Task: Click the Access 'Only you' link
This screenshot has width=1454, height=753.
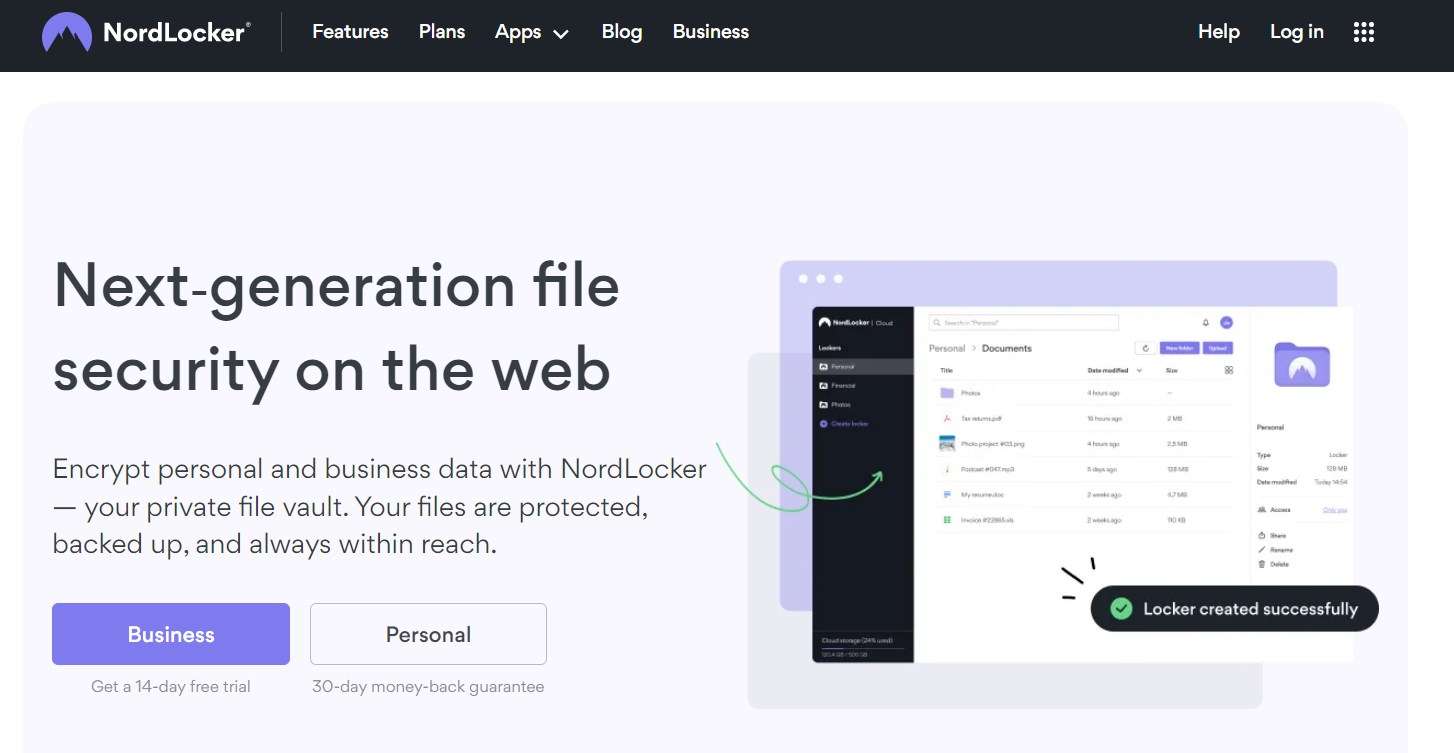Action: pyautogui.click(x=1335, y=510)
